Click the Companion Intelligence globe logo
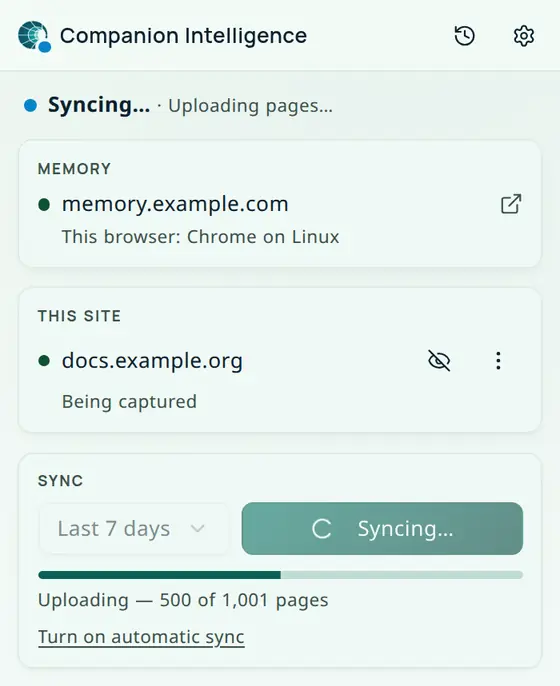Image resolution: width=560 pixels, height=686 pixels. click(x=34, y=36)
